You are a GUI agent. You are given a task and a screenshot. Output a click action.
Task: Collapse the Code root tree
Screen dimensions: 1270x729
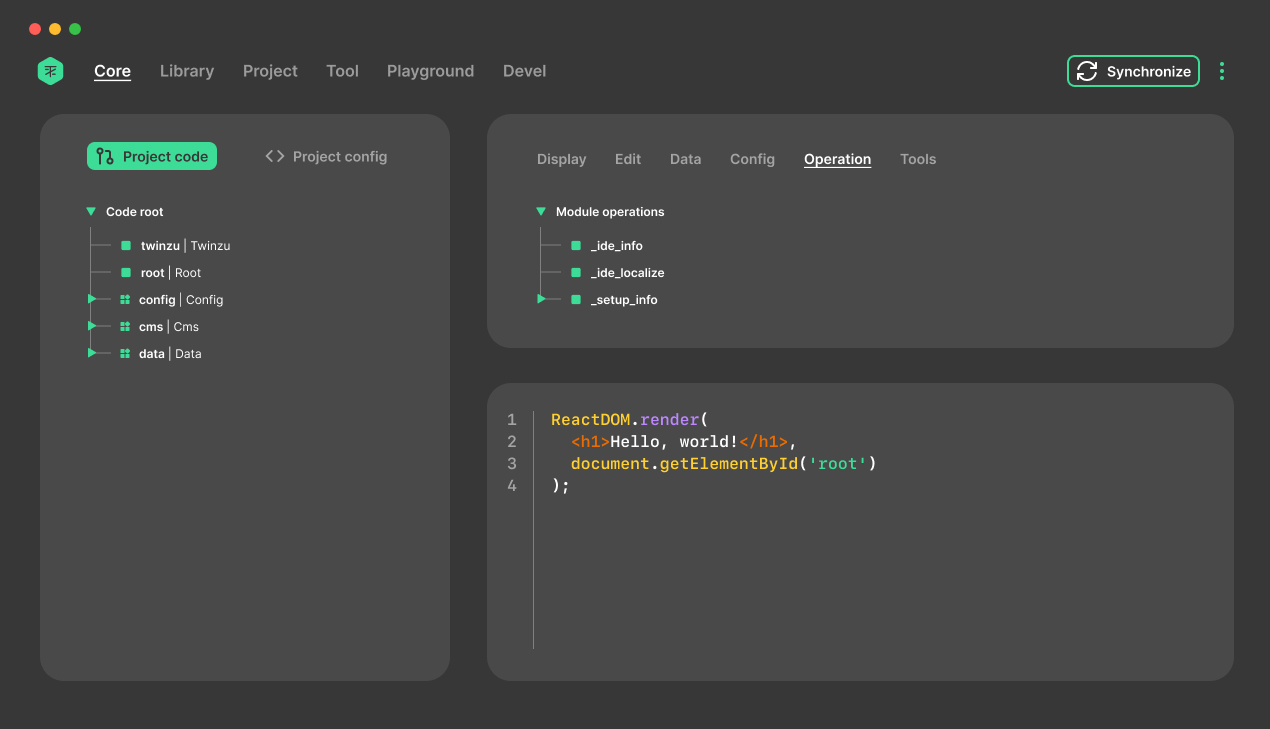click(x=91, y=212)
